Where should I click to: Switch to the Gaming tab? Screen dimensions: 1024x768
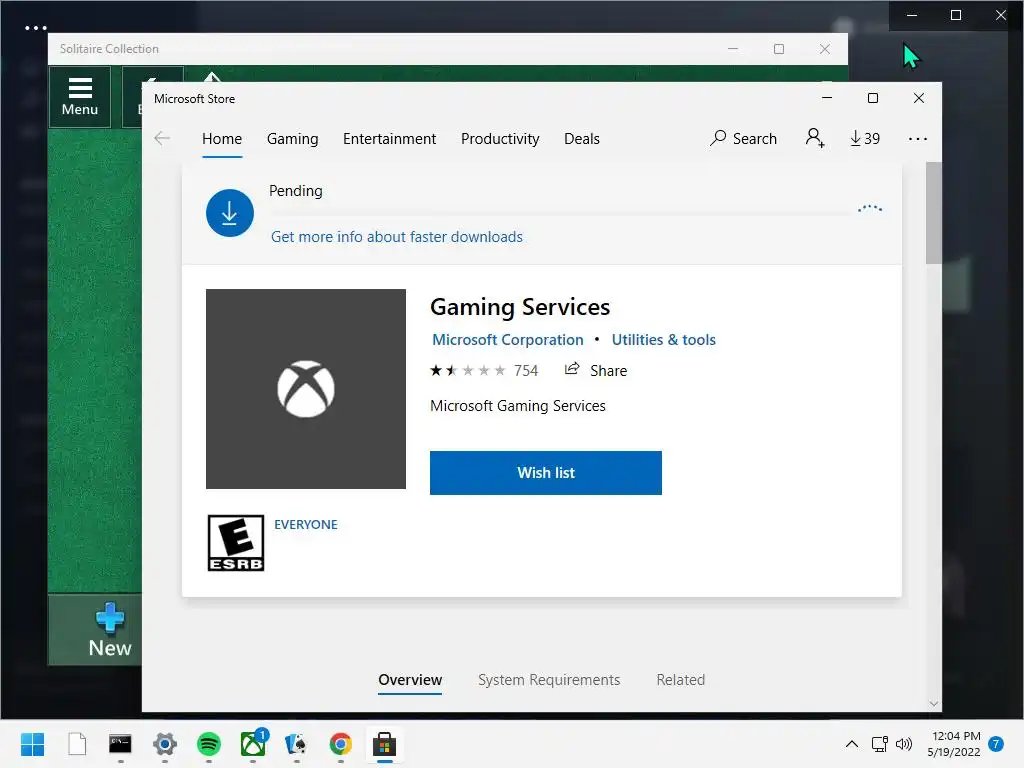point(293,138)
